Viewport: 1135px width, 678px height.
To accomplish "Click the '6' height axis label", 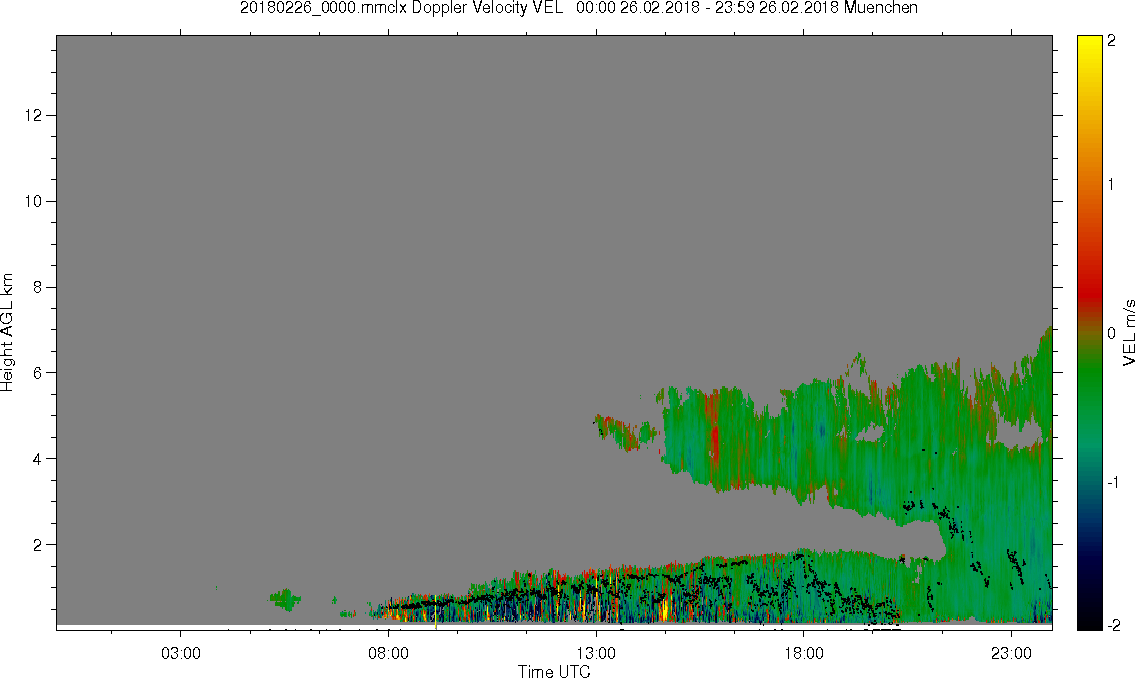I will (x=37, y=373).
